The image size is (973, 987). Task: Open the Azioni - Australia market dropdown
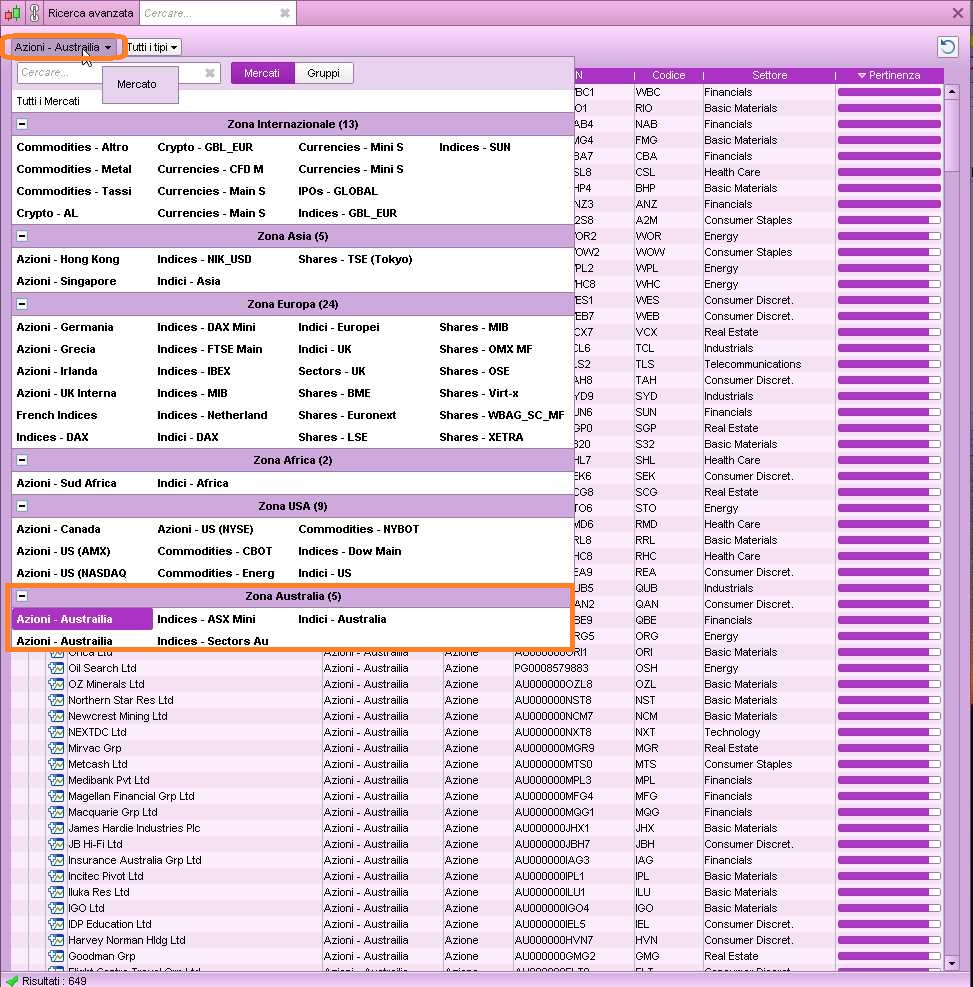click(x=63, y=47)
